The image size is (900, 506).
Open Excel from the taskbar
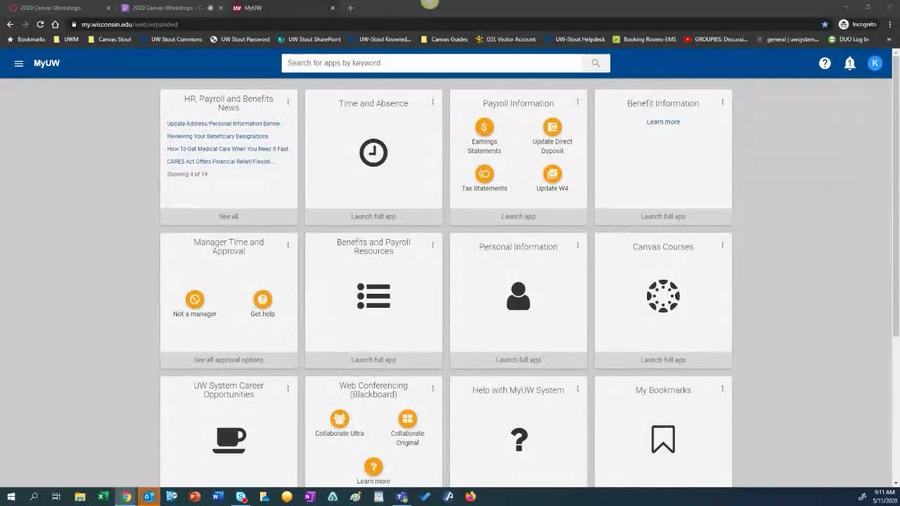[103, 496]
